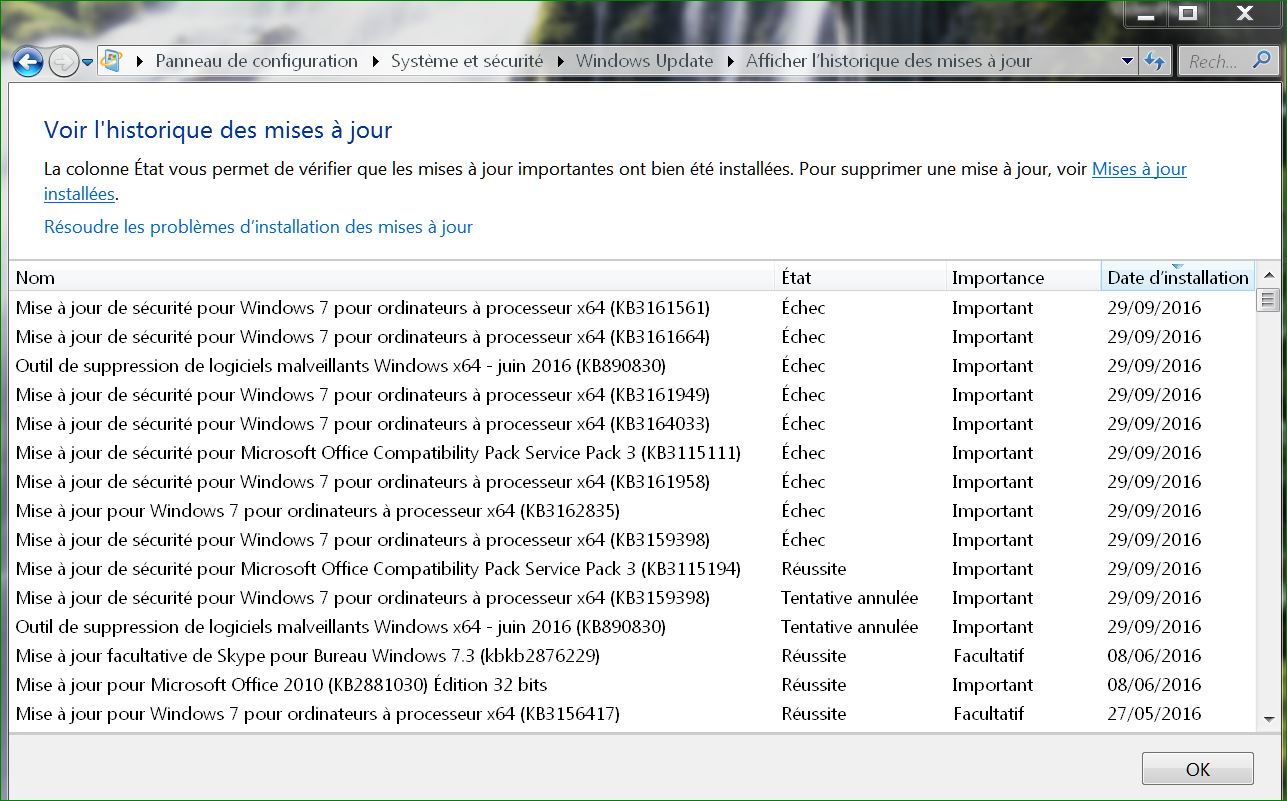
Task: Maximize the window
Action: coord(1187,13)
